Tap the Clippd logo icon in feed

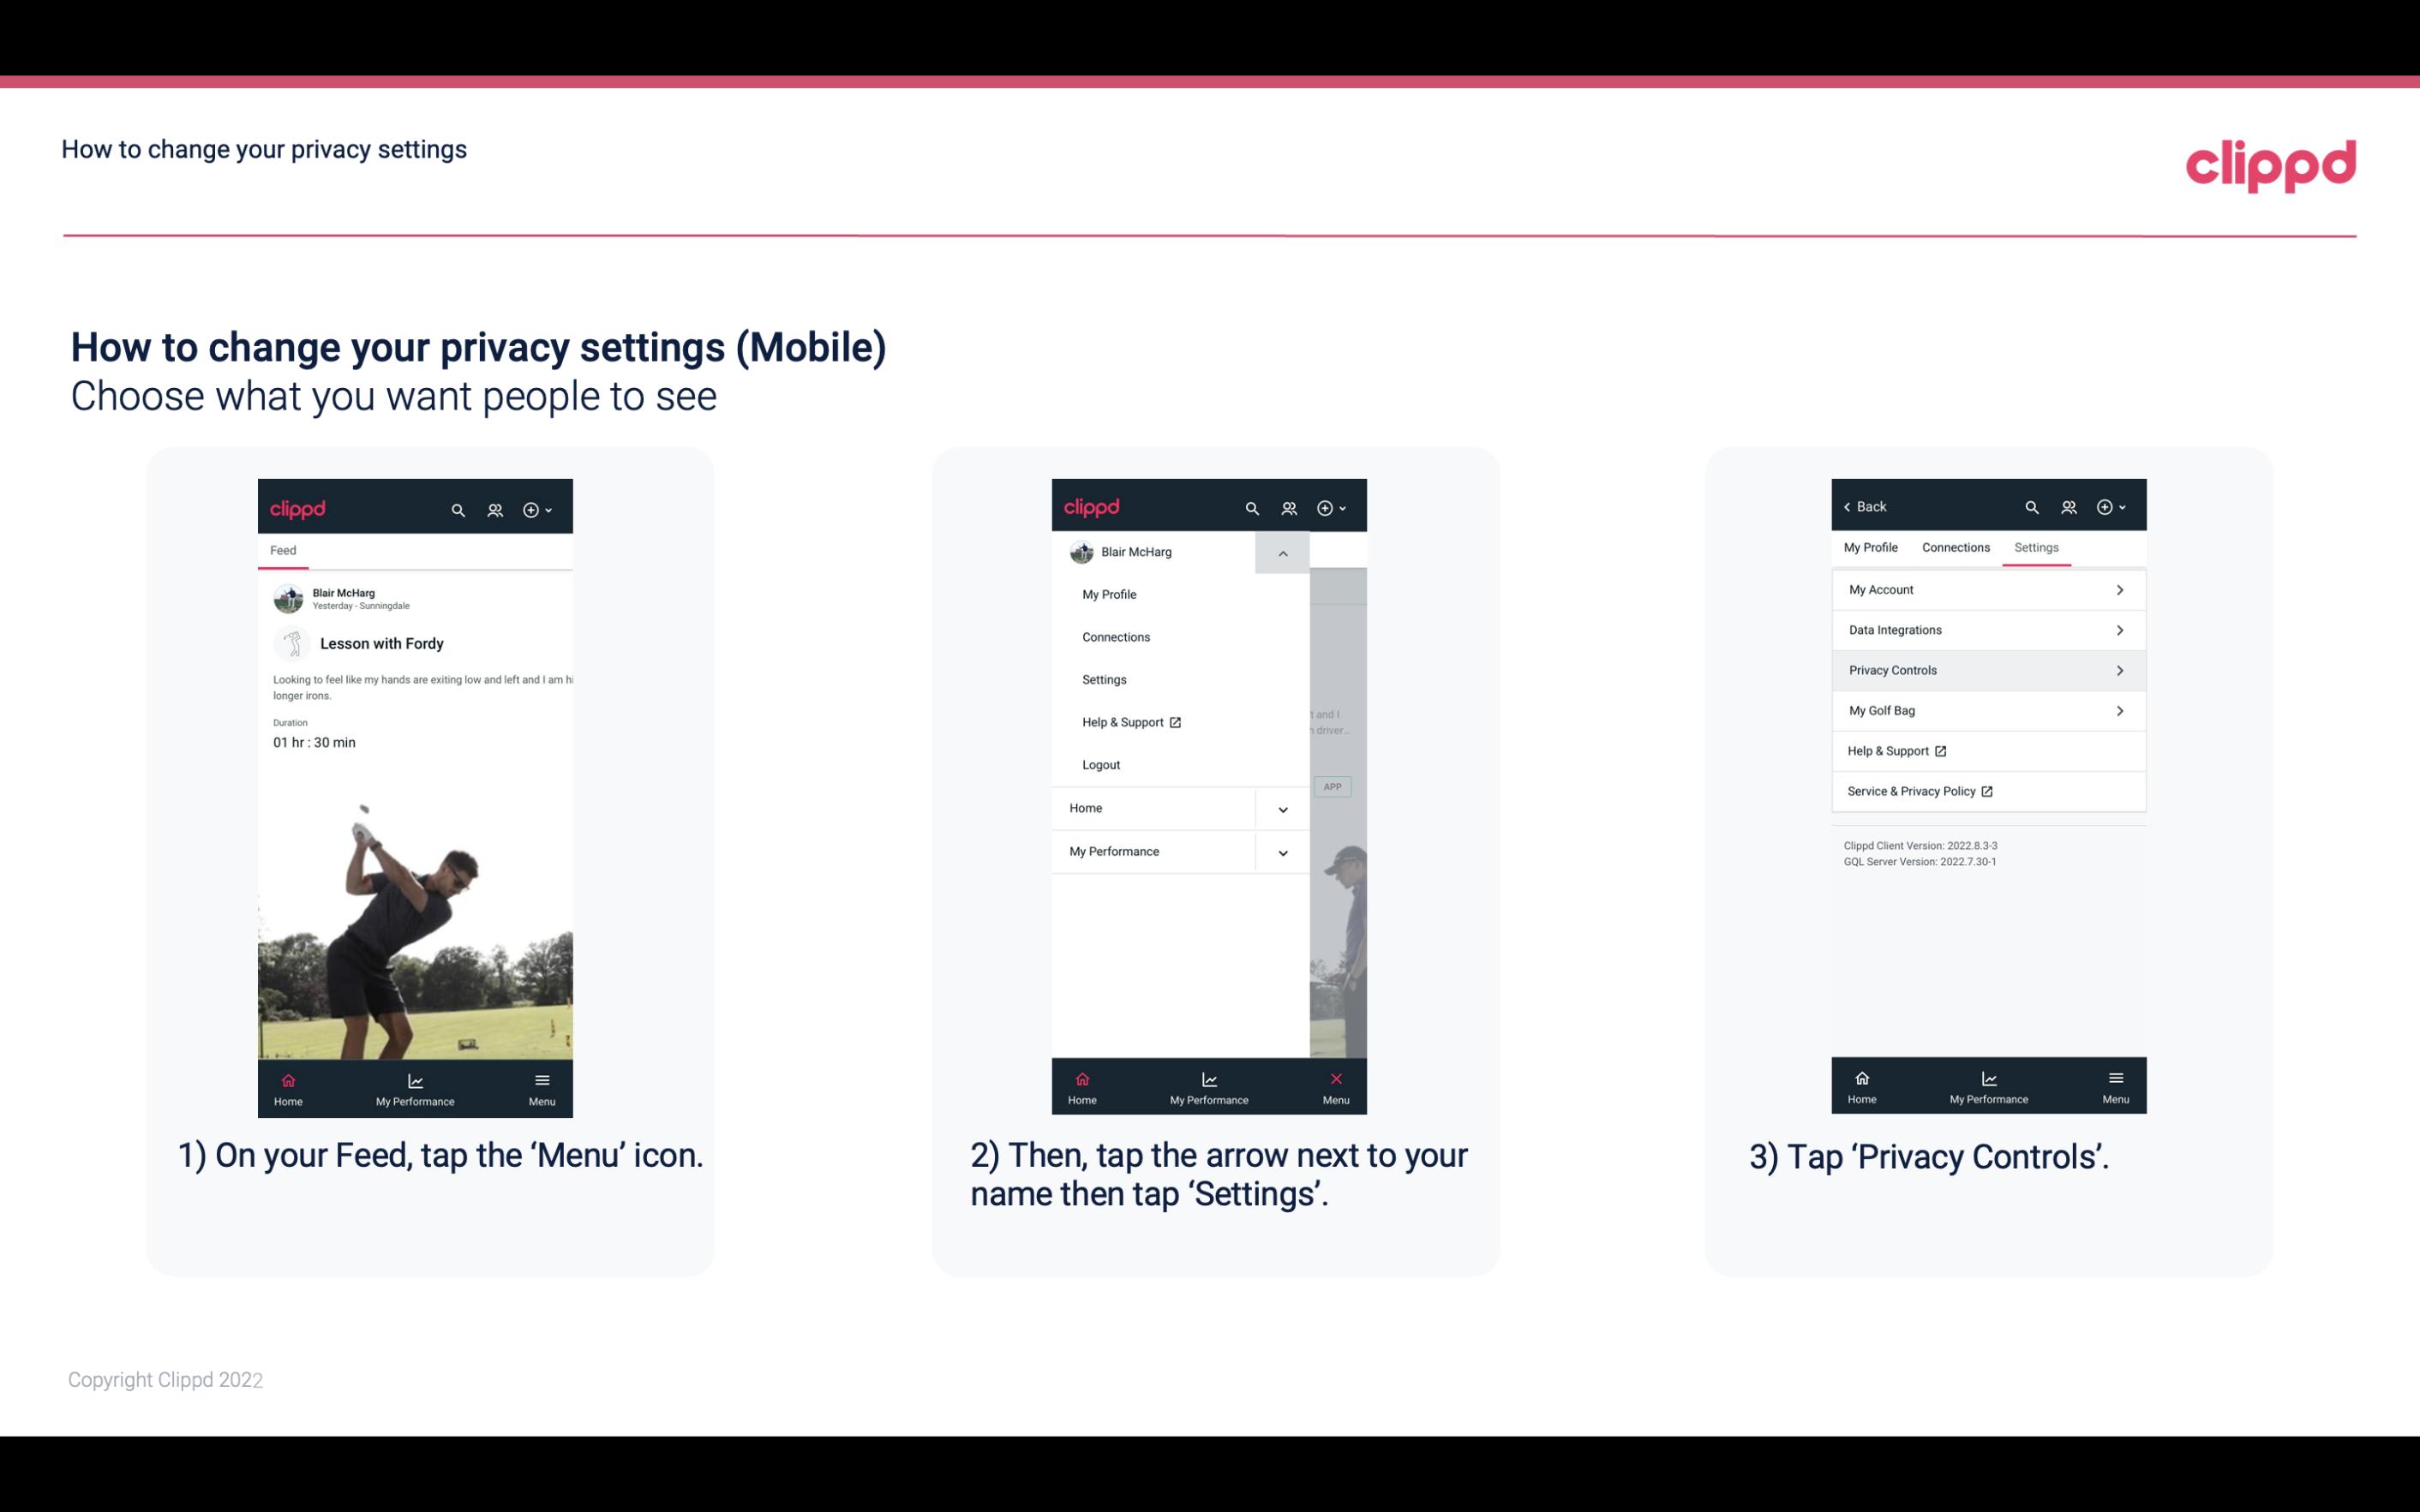pyautogui.click(x=298, y=507)
